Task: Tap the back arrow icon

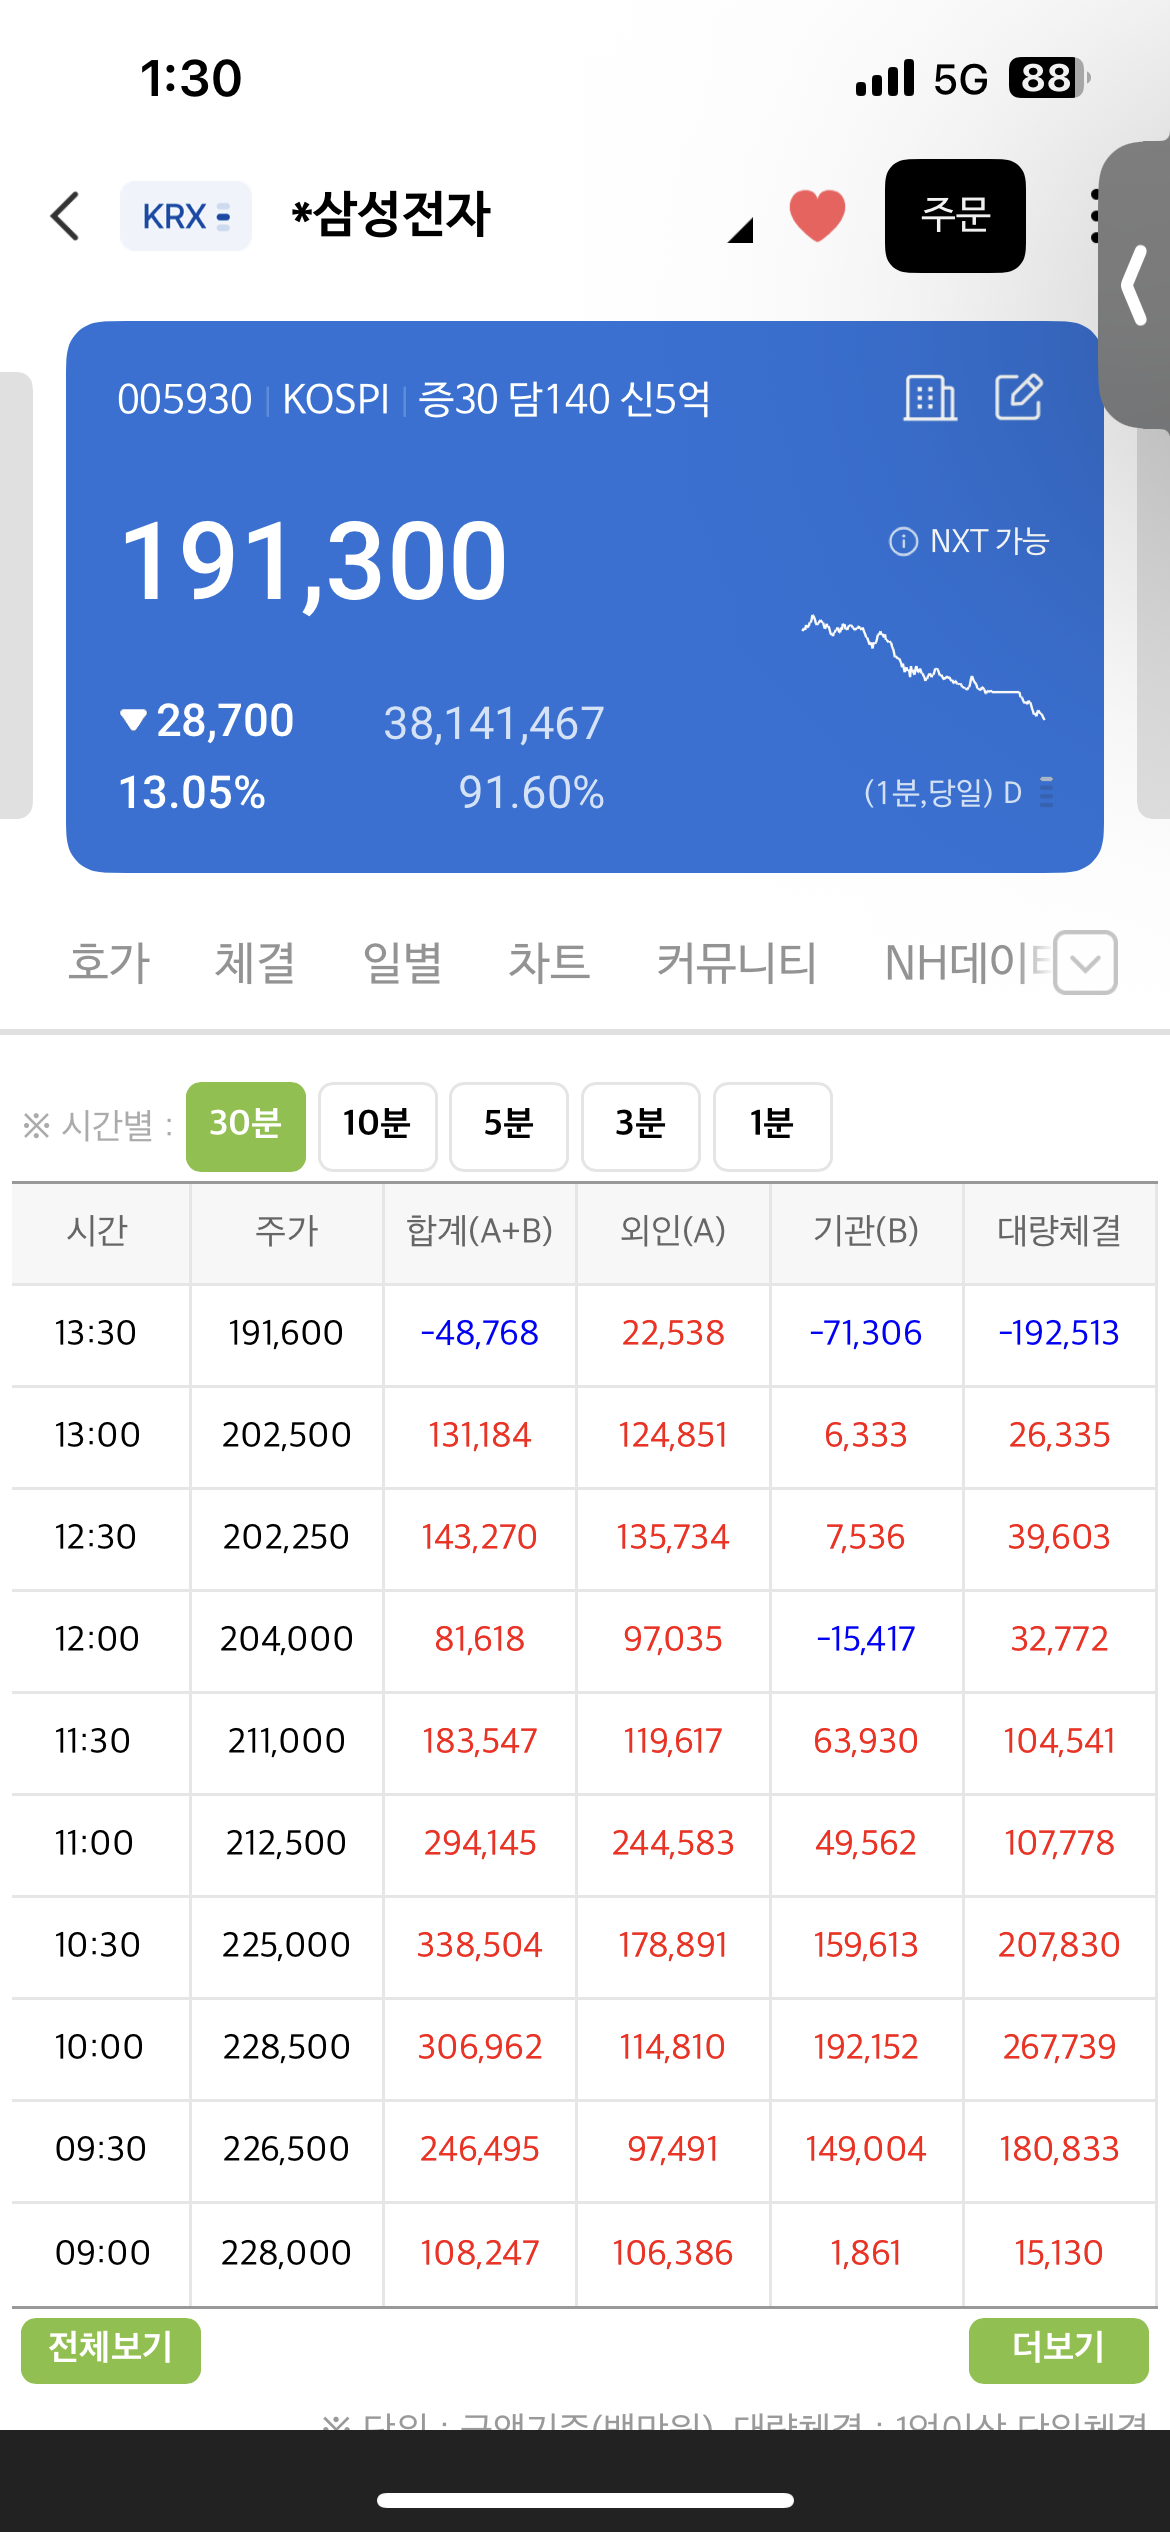Action: coord(65,216)
